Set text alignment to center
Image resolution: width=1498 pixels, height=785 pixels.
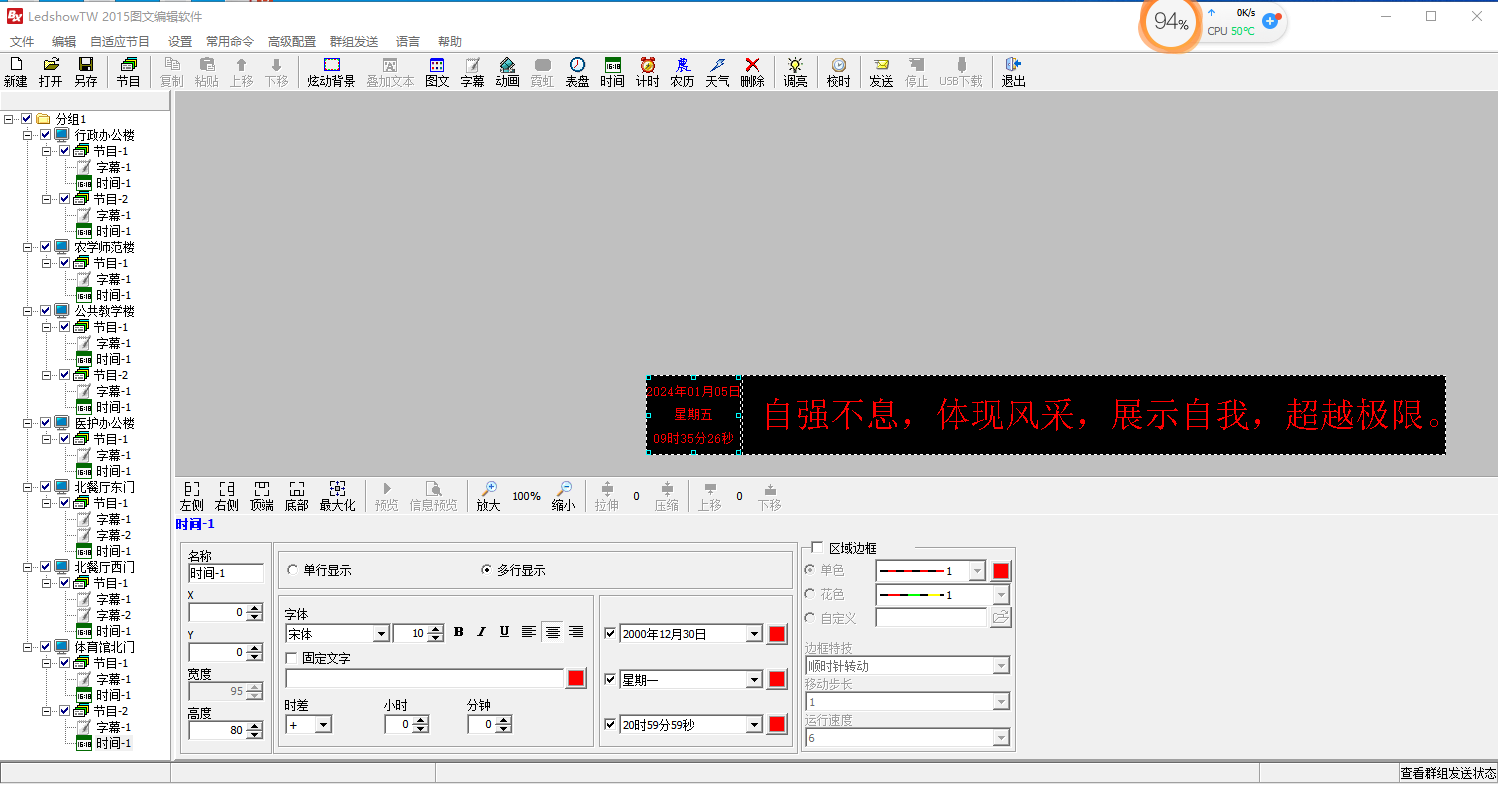pos(552,632)
